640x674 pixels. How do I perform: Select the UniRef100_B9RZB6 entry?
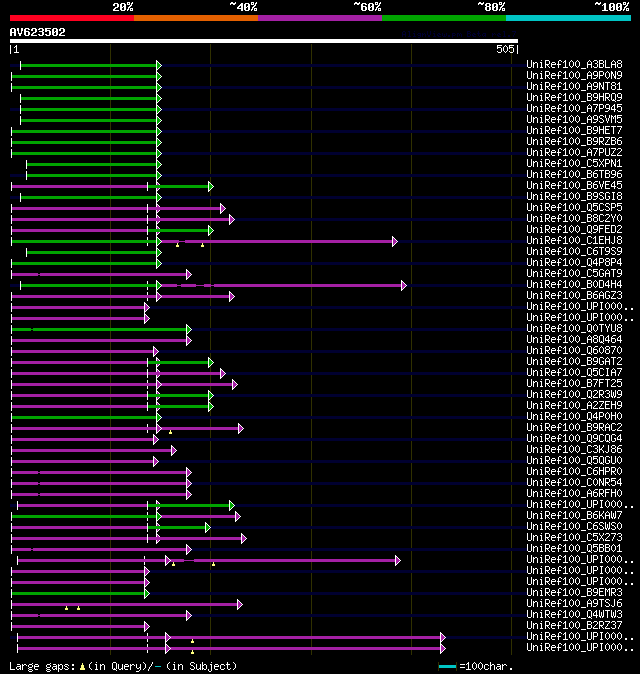coord(574,141)
